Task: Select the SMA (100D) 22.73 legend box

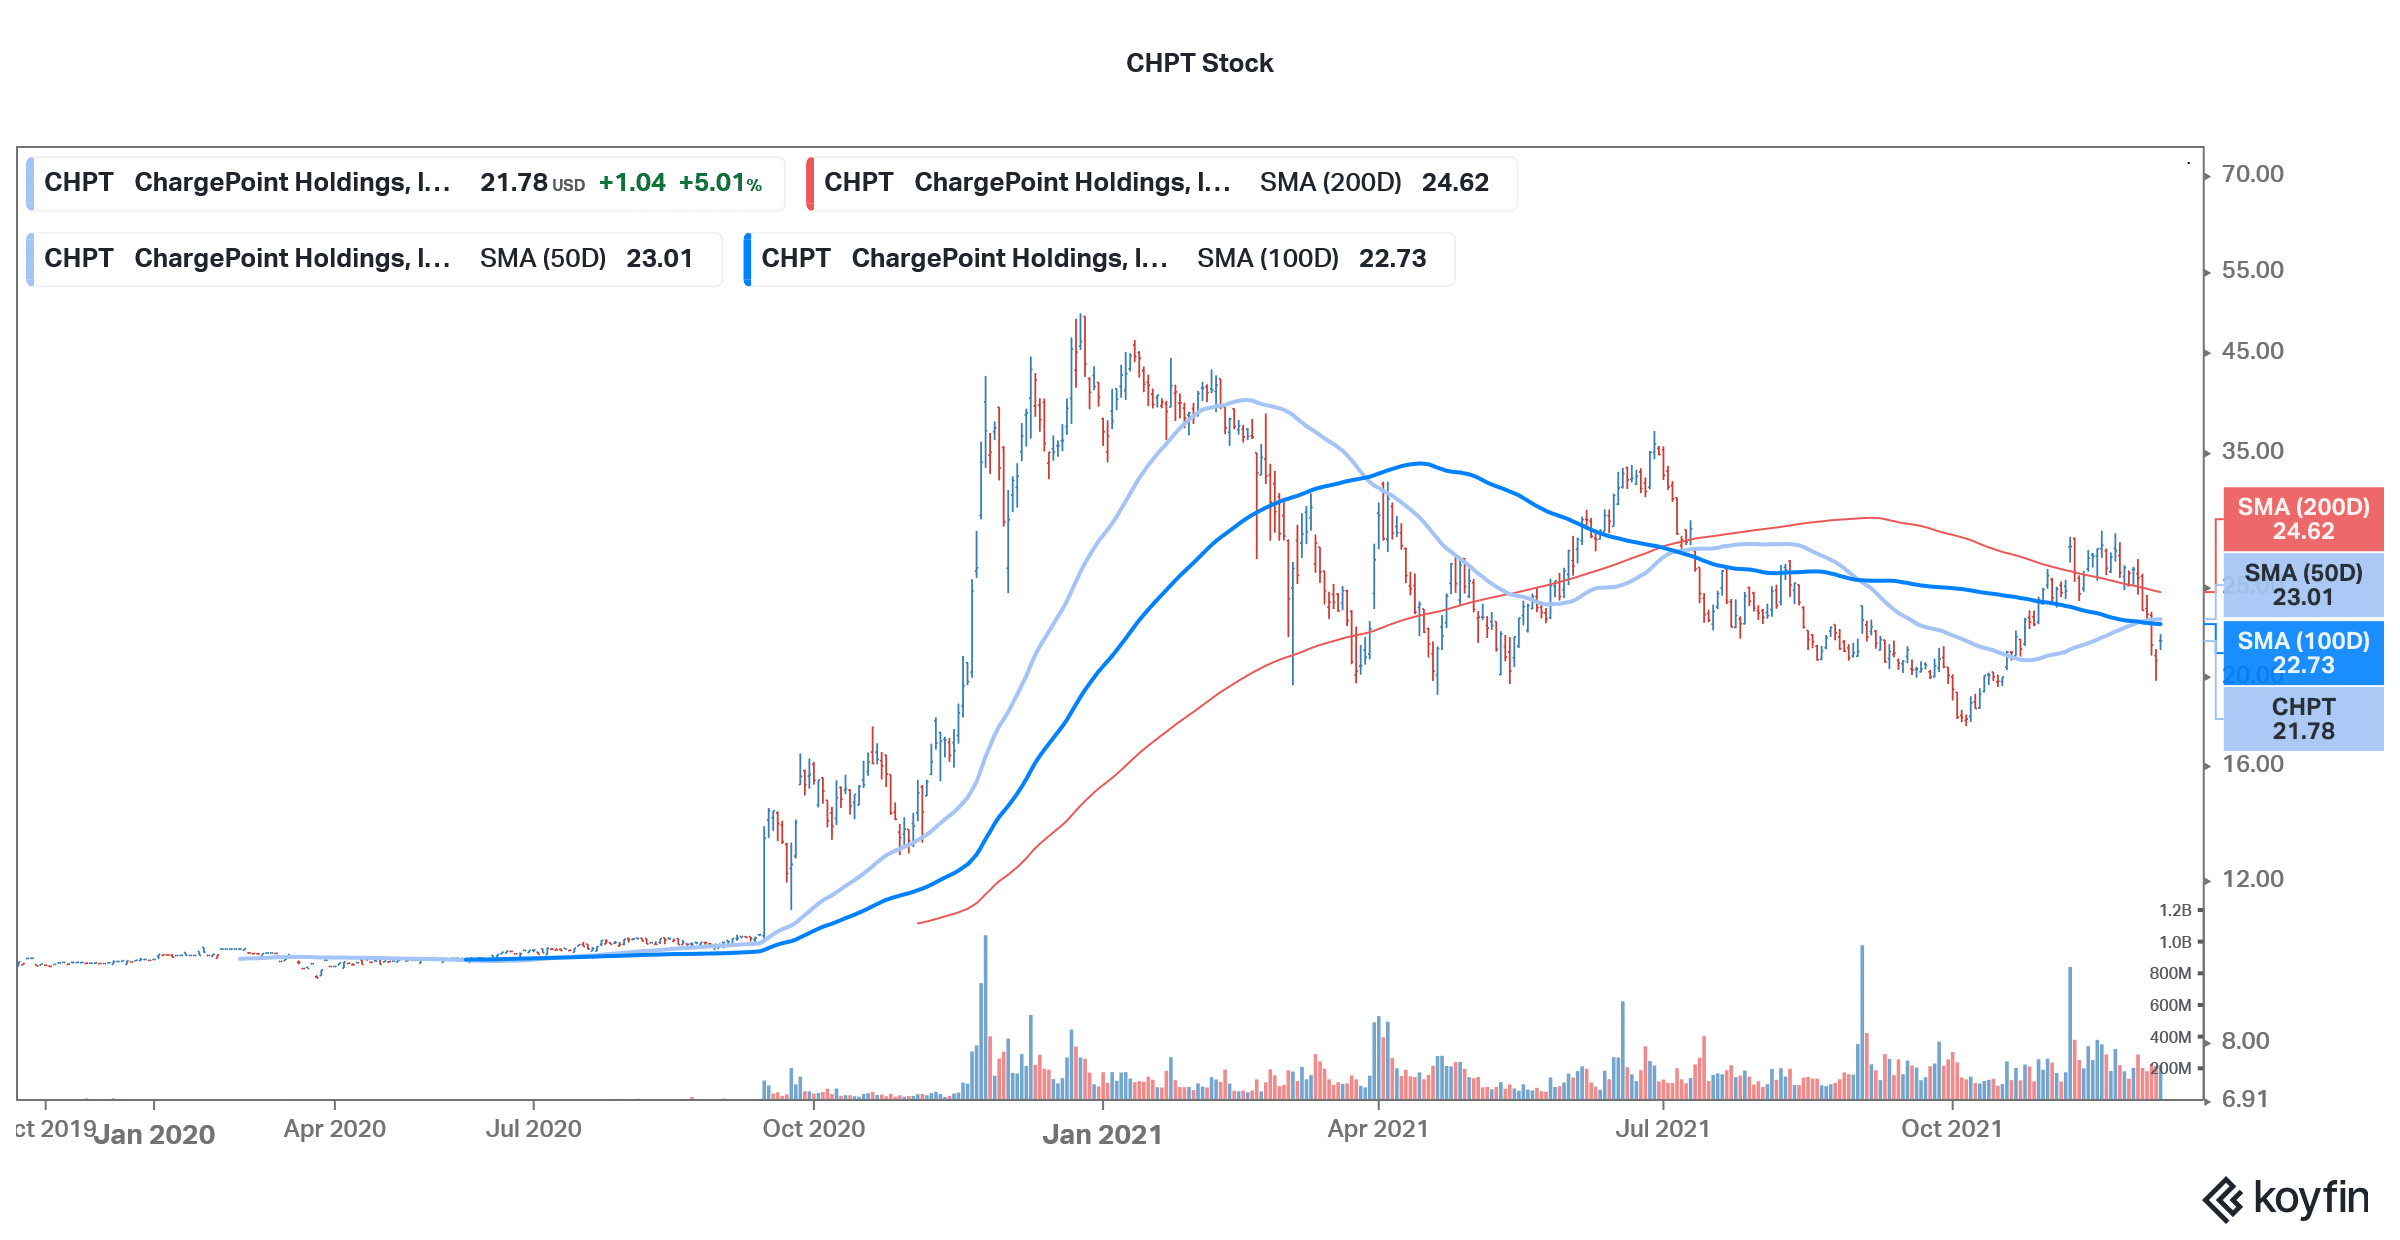Action: click(1099, 259)
